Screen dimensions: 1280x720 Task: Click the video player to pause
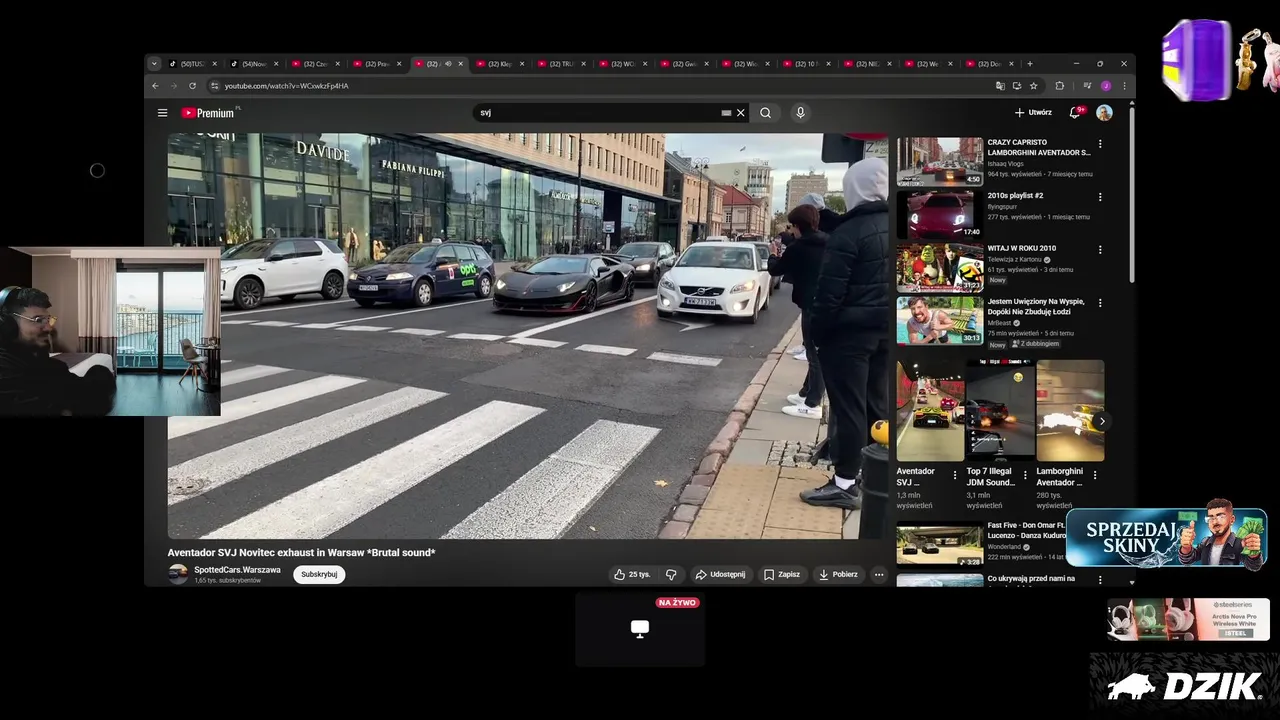pos(527,336)
